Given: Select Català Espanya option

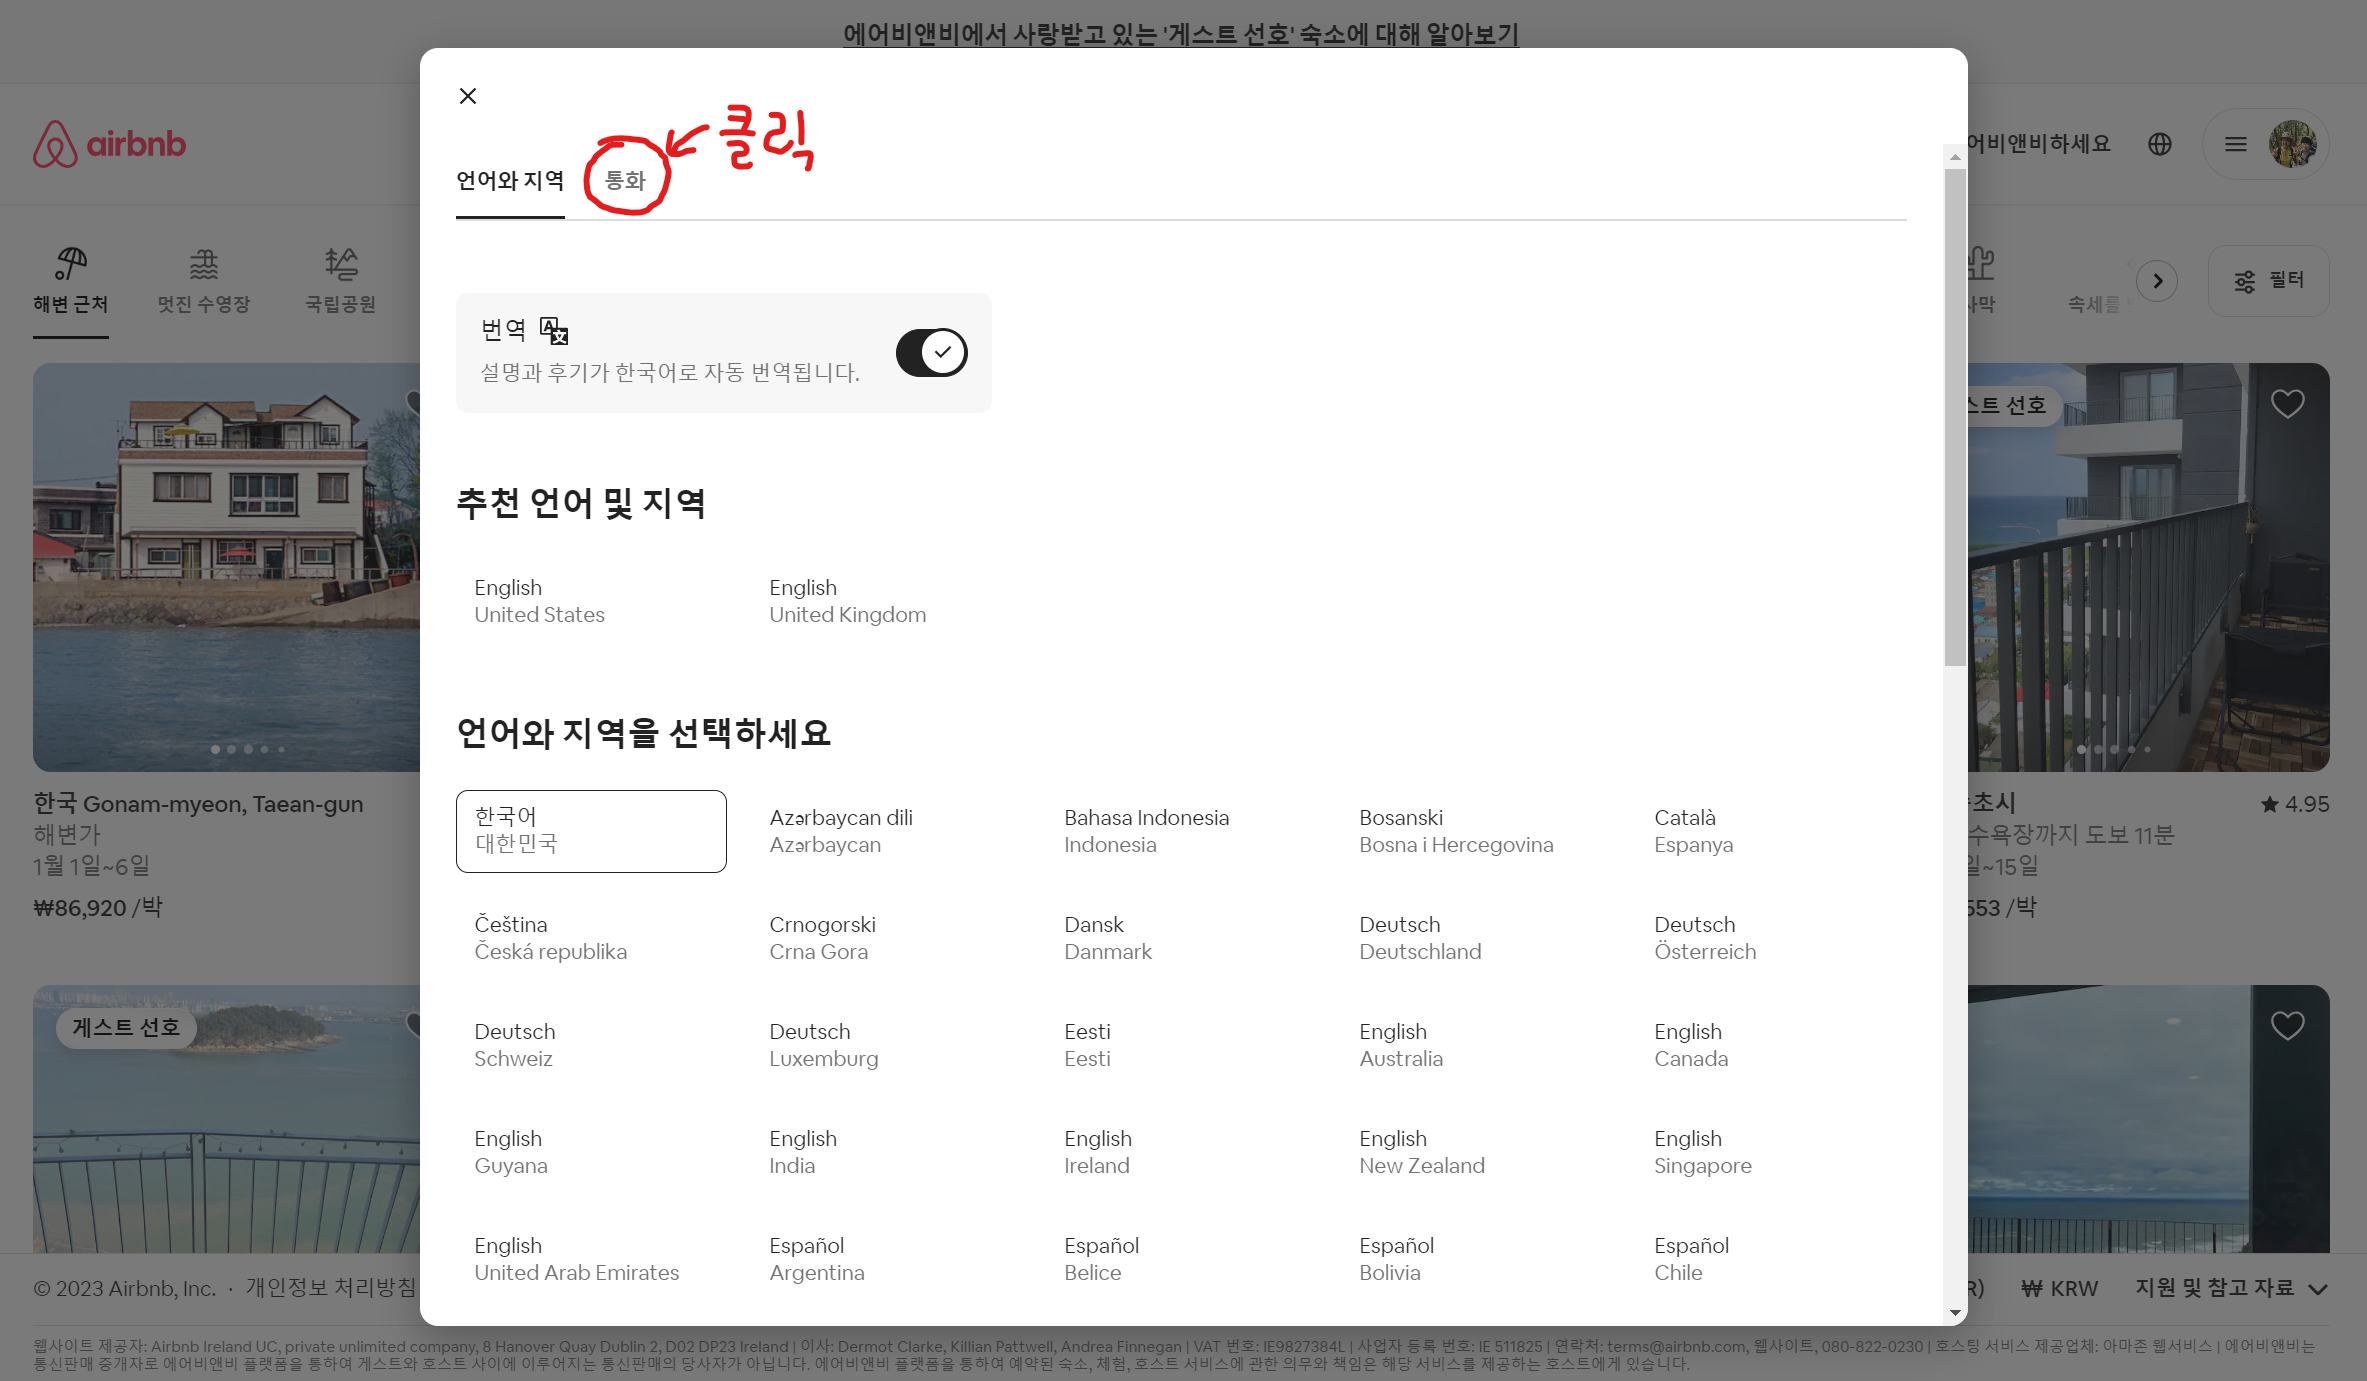Looking at the screenshot, I should [x=1771, y=831].
